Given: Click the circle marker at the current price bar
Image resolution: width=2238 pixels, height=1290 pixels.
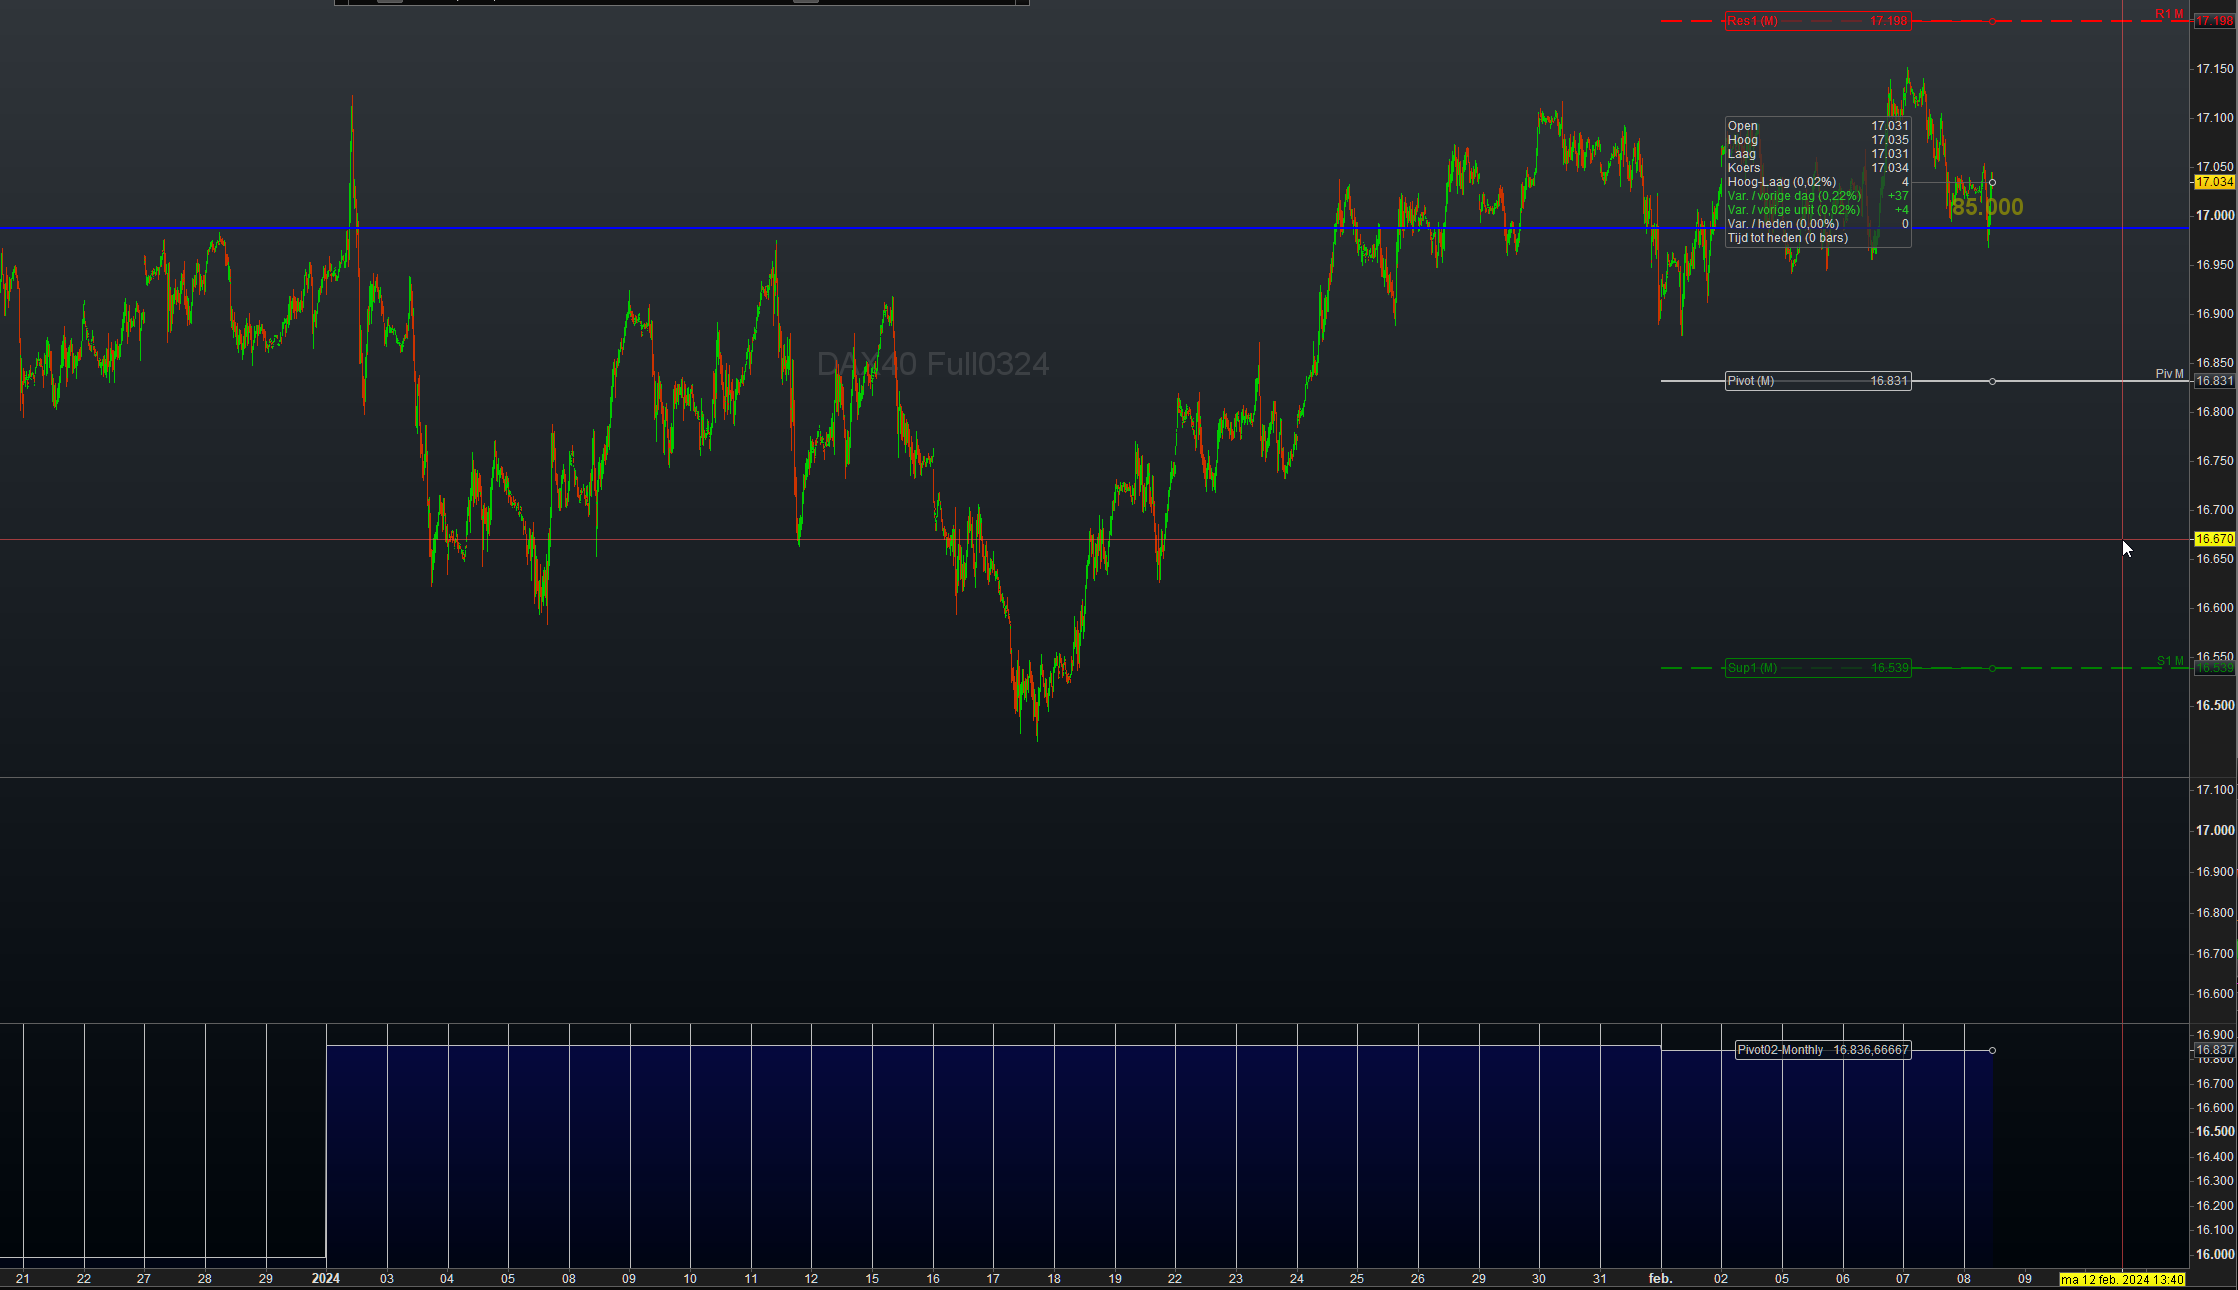Looking at the screenshot, I should 1992,182.
